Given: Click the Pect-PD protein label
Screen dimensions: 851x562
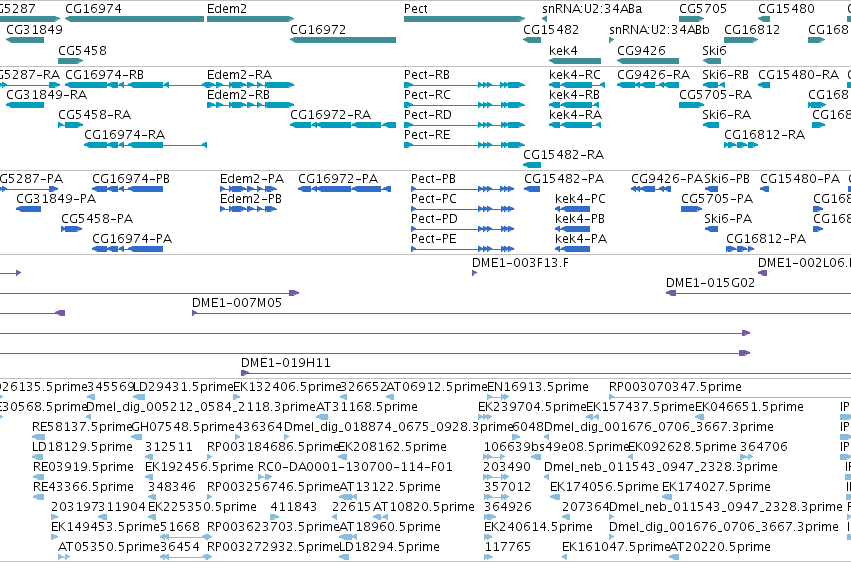Looking at the screenshot, I should pos(434,219).
